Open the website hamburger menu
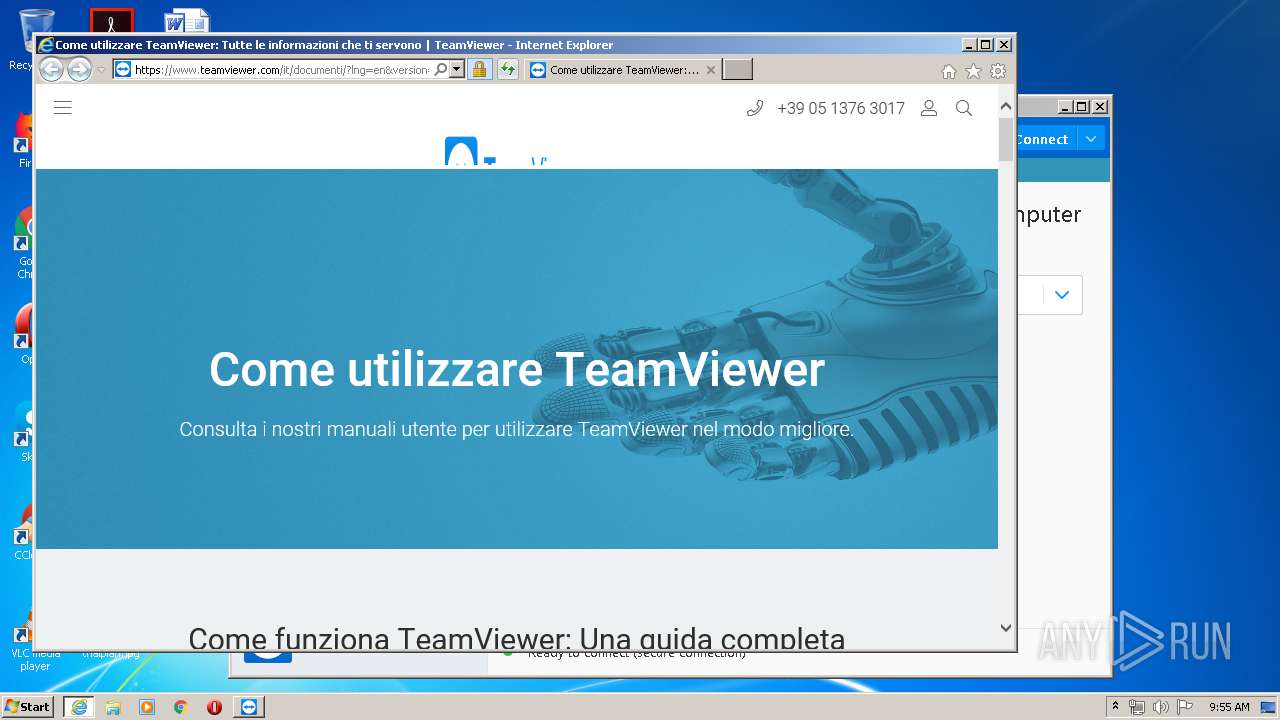 [x=63, y=108]
